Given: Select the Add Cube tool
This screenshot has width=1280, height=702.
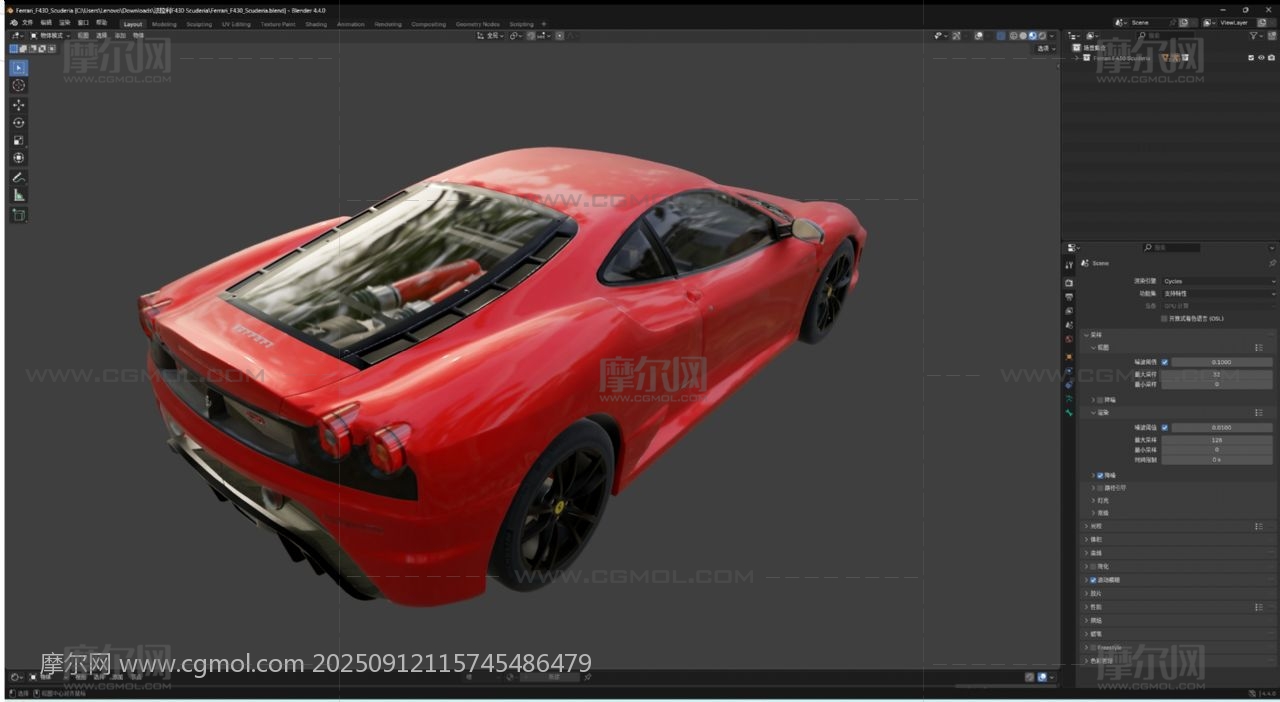Looking at the screenshot, I should coord(19,215).
